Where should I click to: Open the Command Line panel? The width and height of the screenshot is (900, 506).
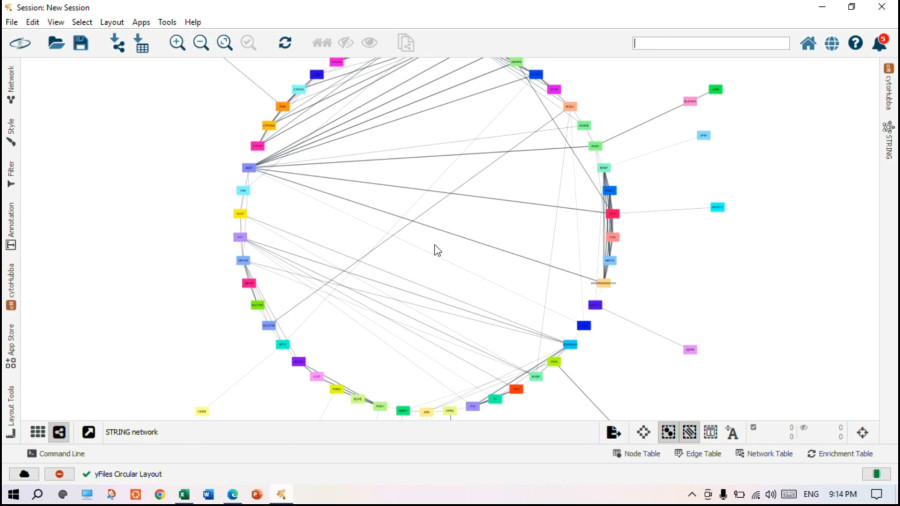coord(56,453)
